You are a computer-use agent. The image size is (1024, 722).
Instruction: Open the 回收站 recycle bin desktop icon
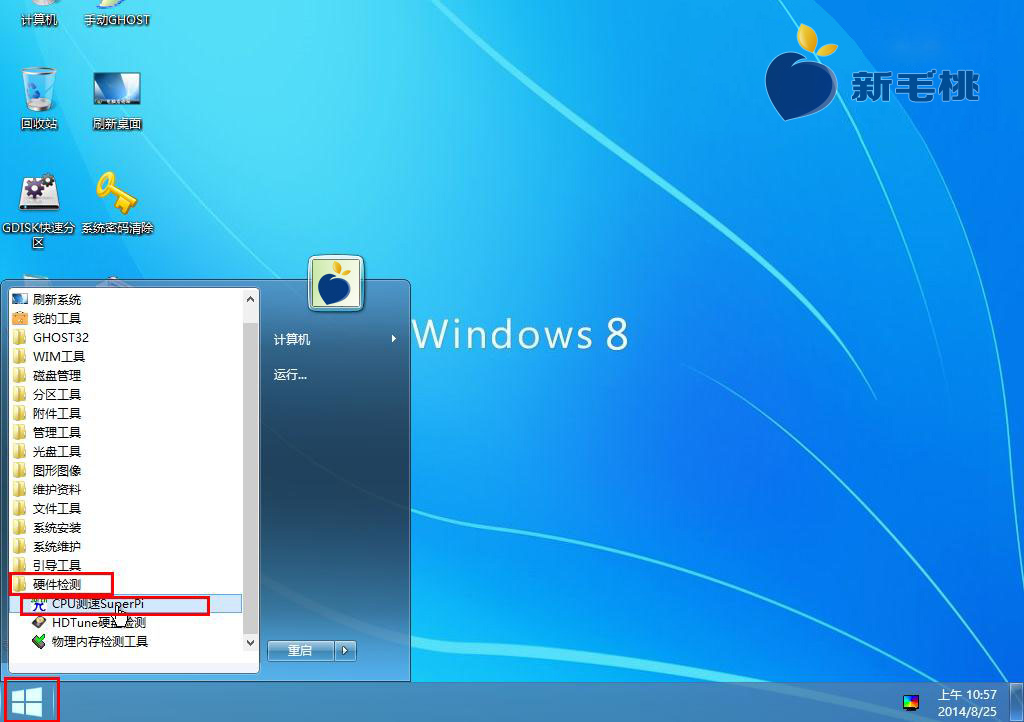[39, 99]
